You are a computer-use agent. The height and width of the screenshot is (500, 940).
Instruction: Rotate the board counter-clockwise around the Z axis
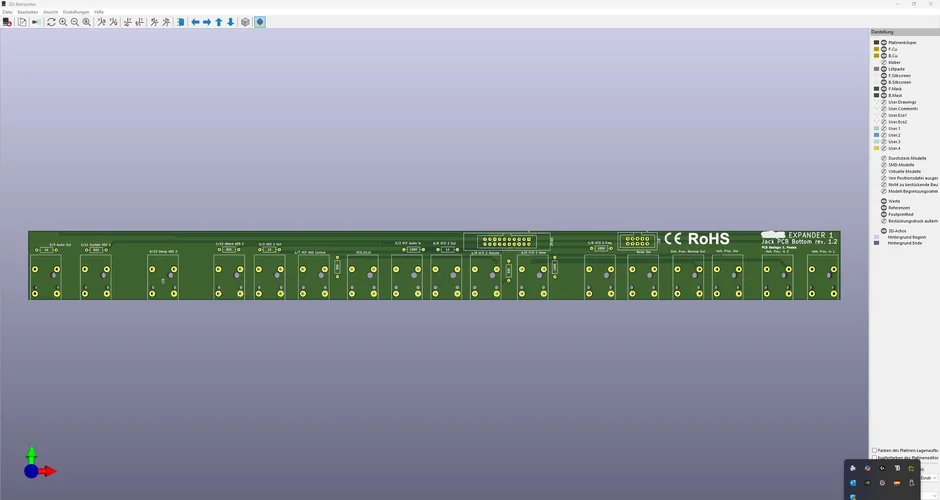(166, 22)
